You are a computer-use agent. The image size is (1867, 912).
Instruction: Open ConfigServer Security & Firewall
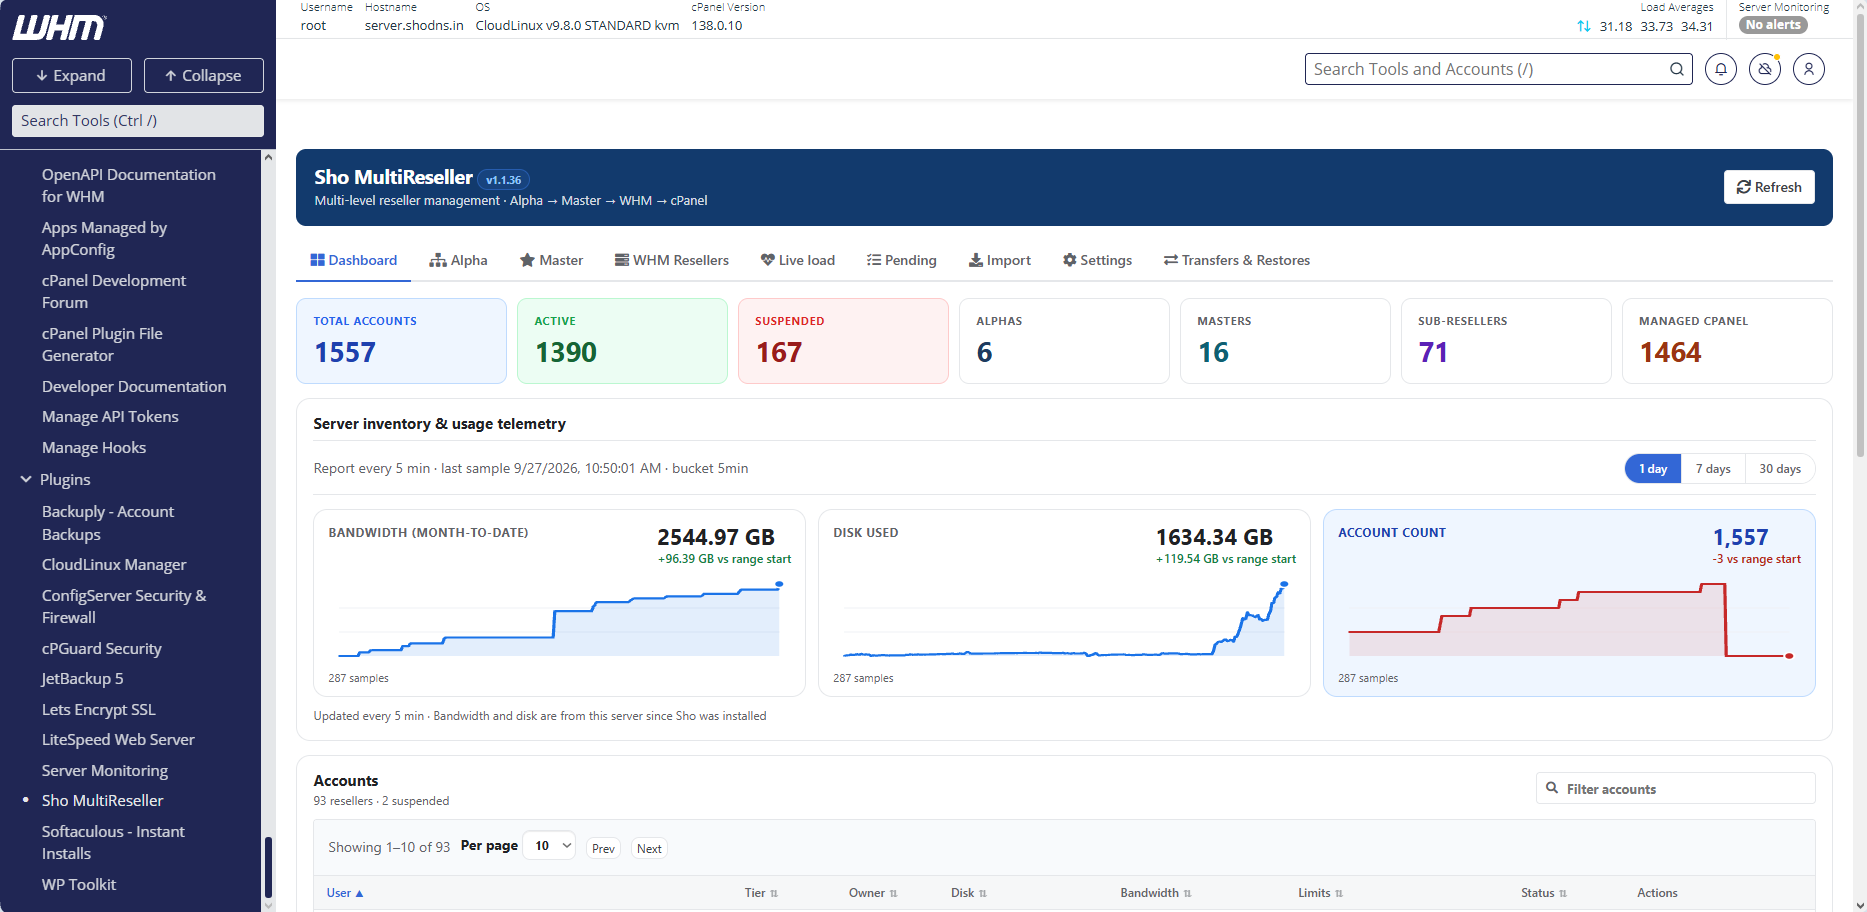[124, 606]
